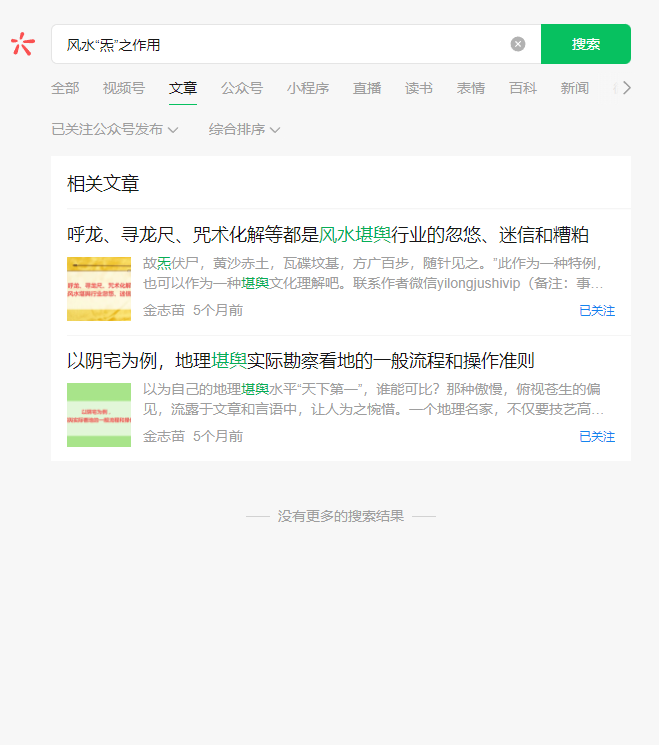Clear the search box with the X icon
Viewport: 659px width, 745px height.
pyautogui.click(x=518, y=44)
